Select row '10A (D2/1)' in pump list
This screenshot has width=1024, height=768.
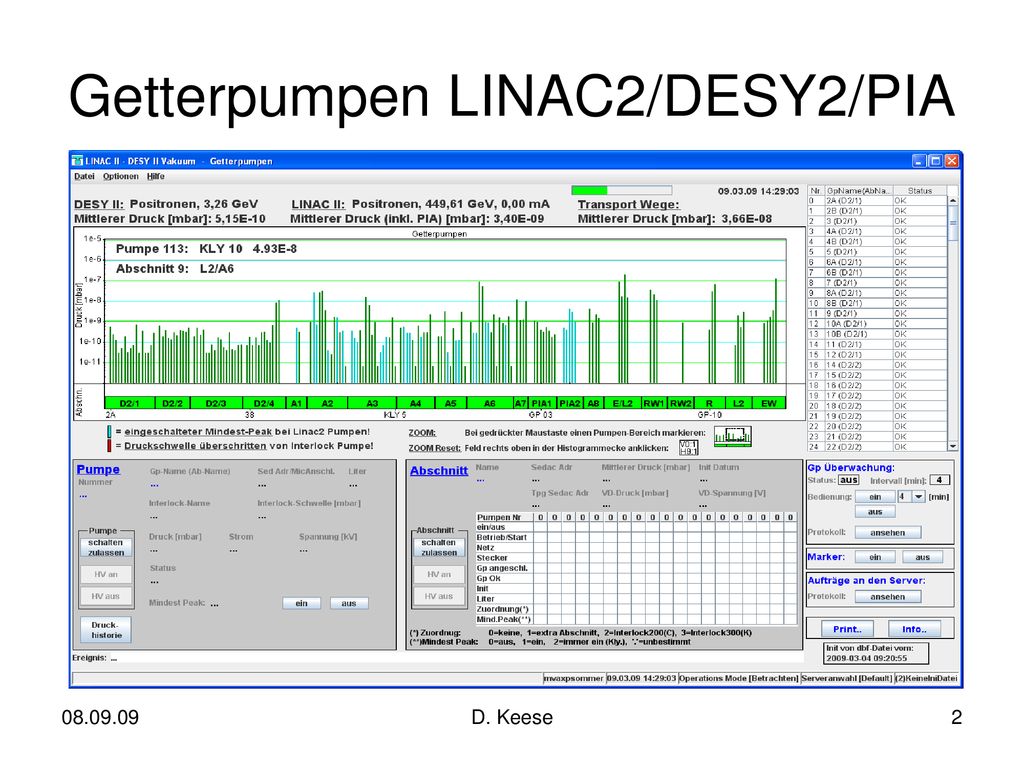tap(878, 324)
